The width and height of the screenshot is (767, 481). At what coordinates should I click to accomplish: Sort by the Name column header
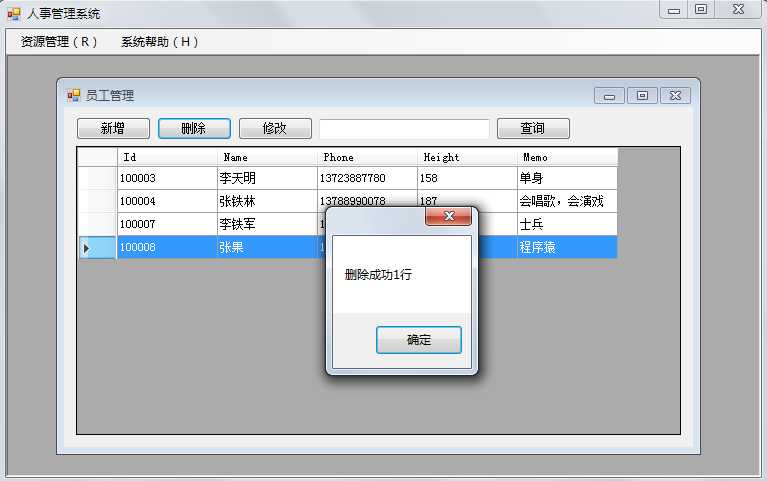[267, 157]
